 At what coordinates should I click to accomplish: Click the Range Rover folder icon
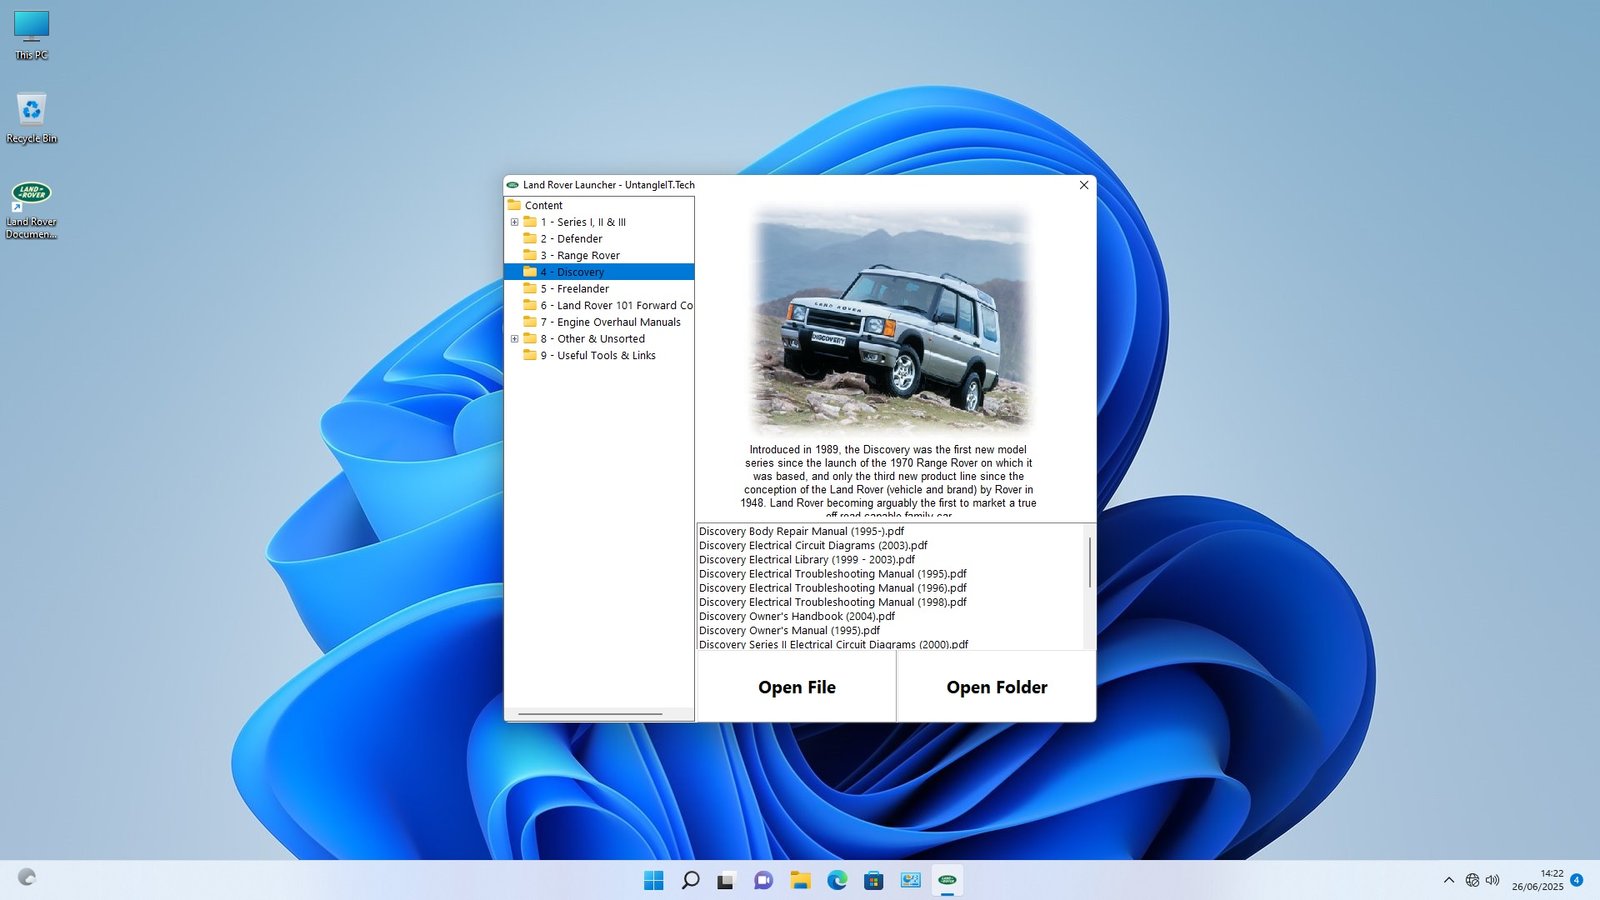530,255
